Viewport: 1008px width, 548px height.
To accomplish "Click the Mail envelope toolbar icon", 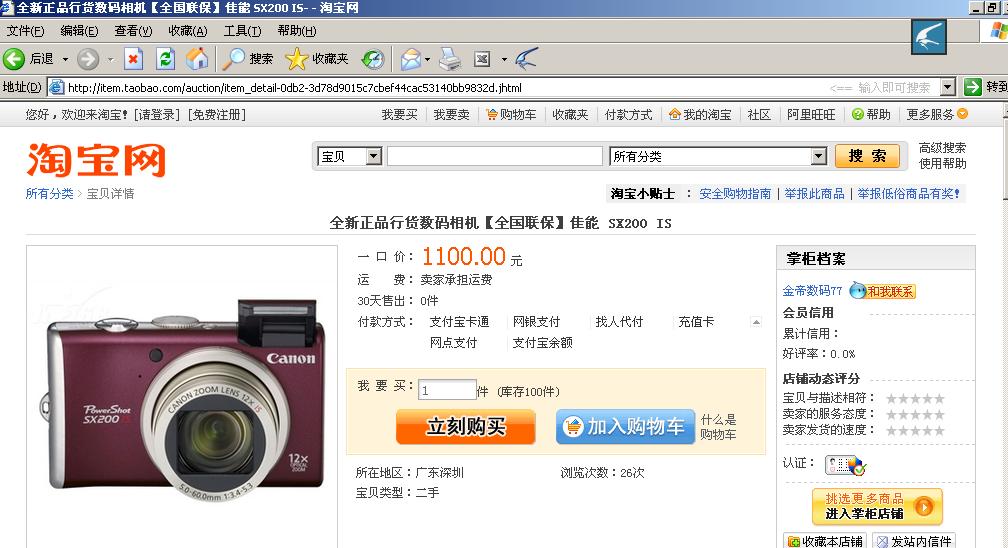I will [411, 59].
